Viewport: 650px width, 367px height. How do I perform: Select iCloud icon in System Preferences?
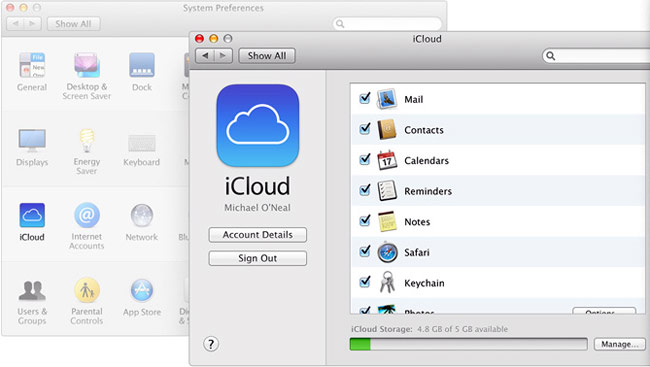32,222
